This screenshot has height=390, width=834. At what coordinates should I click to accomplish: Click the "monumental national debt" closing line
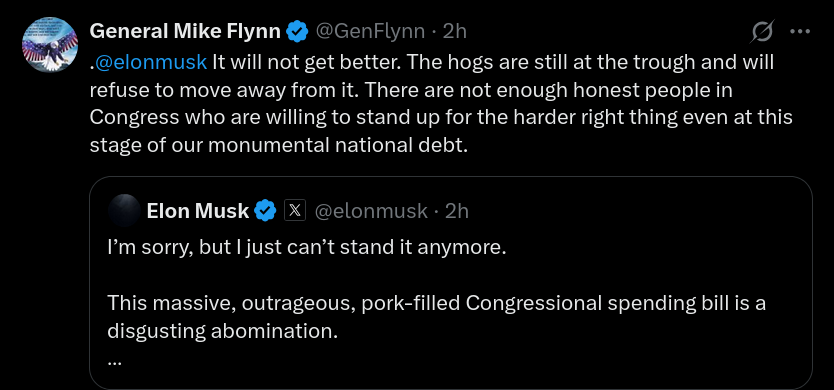pos(279,145)
